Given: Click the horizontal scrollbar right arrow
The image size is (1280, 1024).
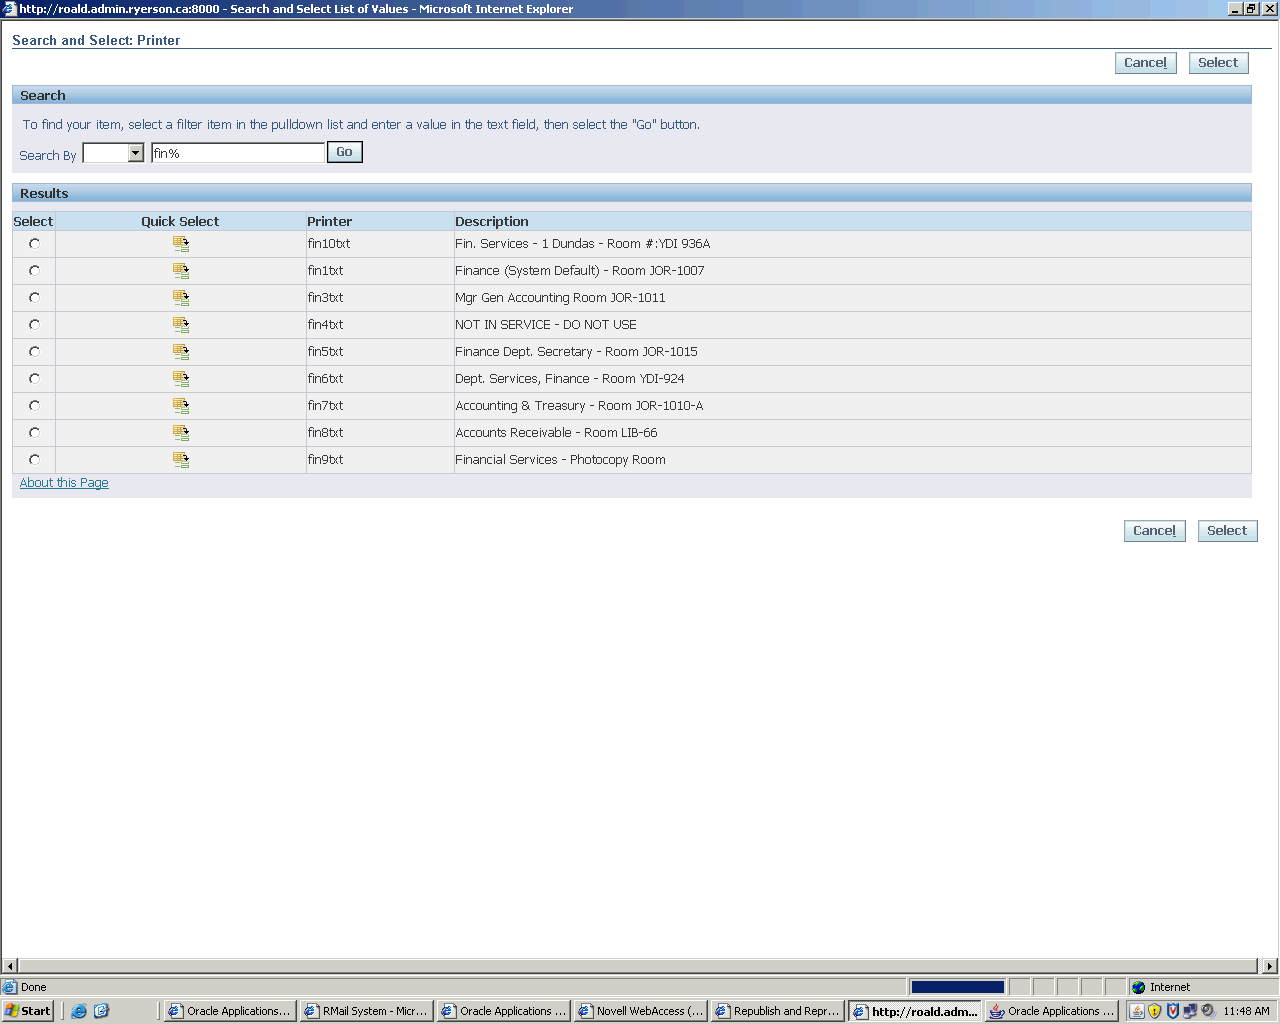Looking at the screenshot, I should [1270, 966].
